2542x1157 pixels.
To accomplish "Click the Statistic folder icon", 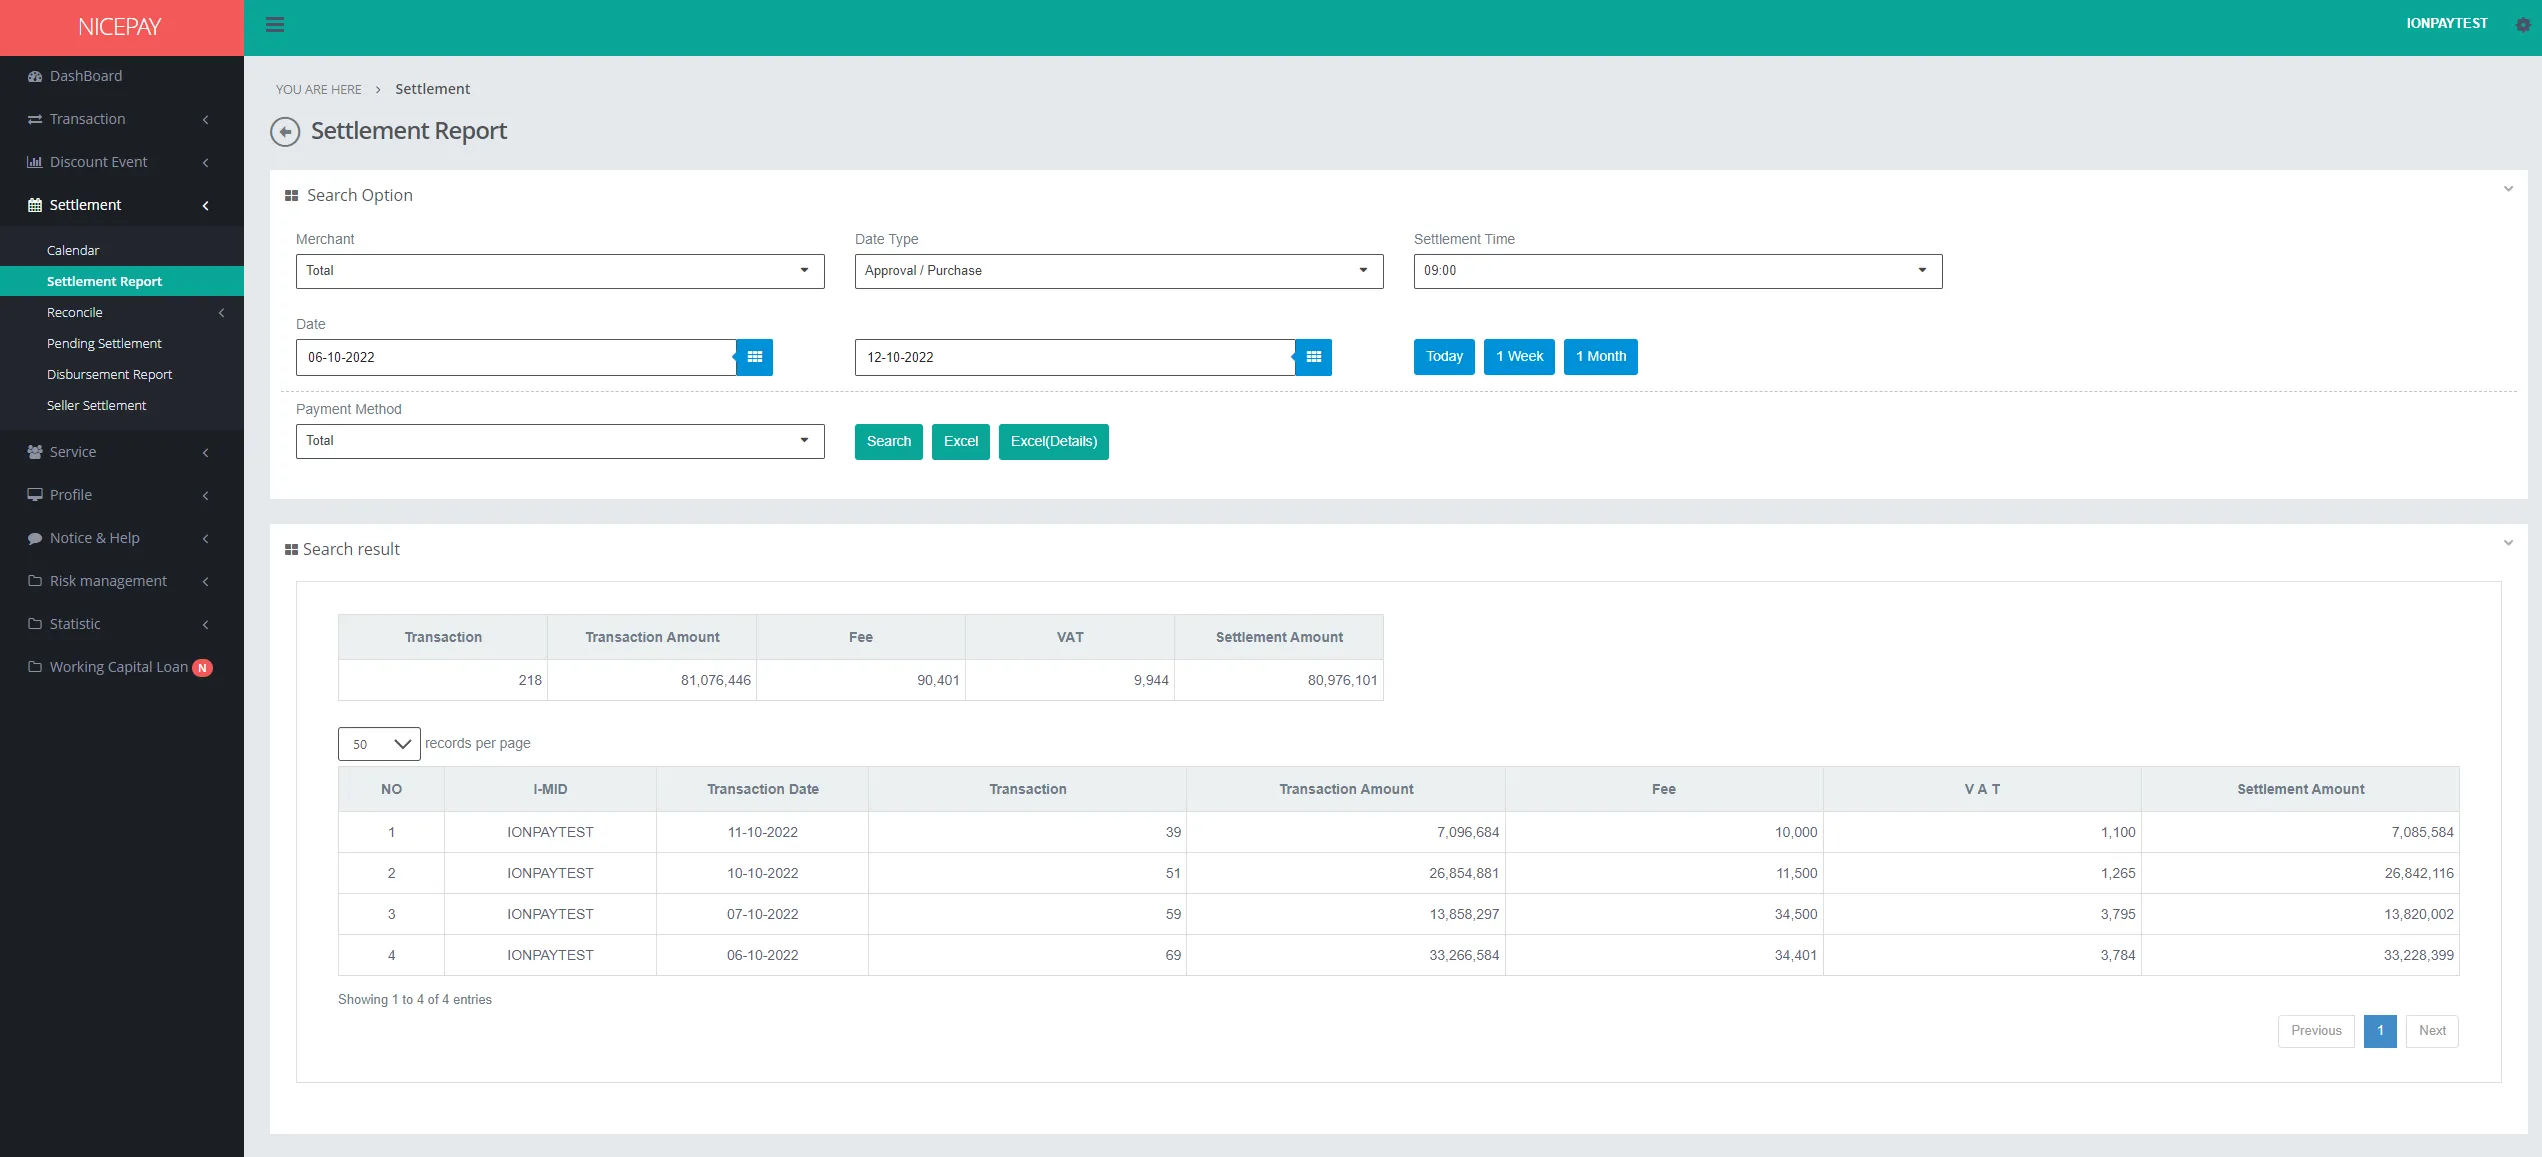I will (35, 624).
